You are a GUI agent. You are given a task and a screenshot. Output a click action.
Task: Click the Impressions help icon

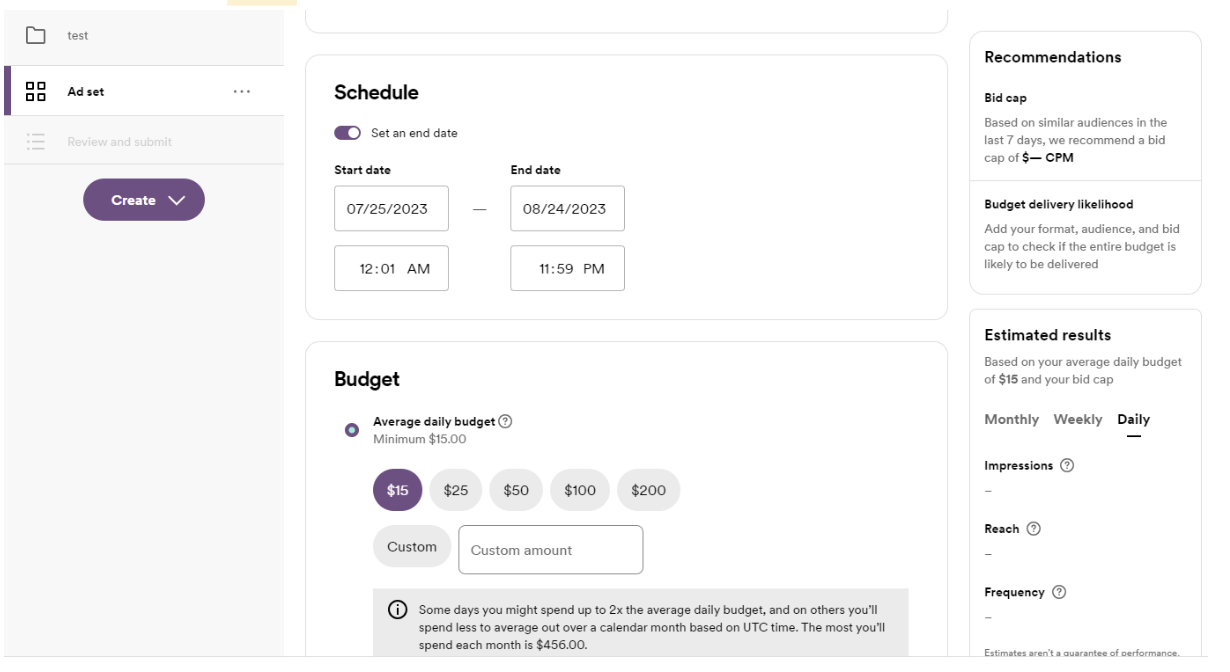1067,466
